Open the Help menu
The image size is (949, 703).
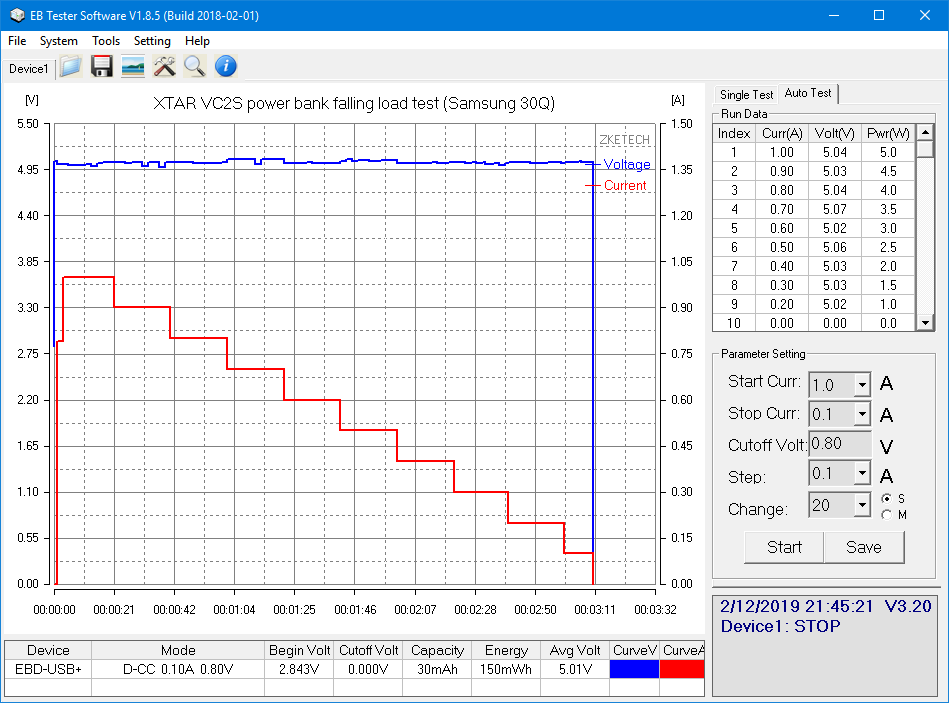point(197,41)
